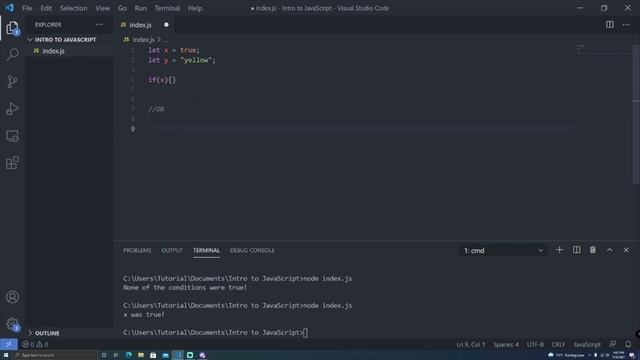This screenshot has height=360, width=640.
Task: Open weather widget in system tray
Action: coord(567,355)
